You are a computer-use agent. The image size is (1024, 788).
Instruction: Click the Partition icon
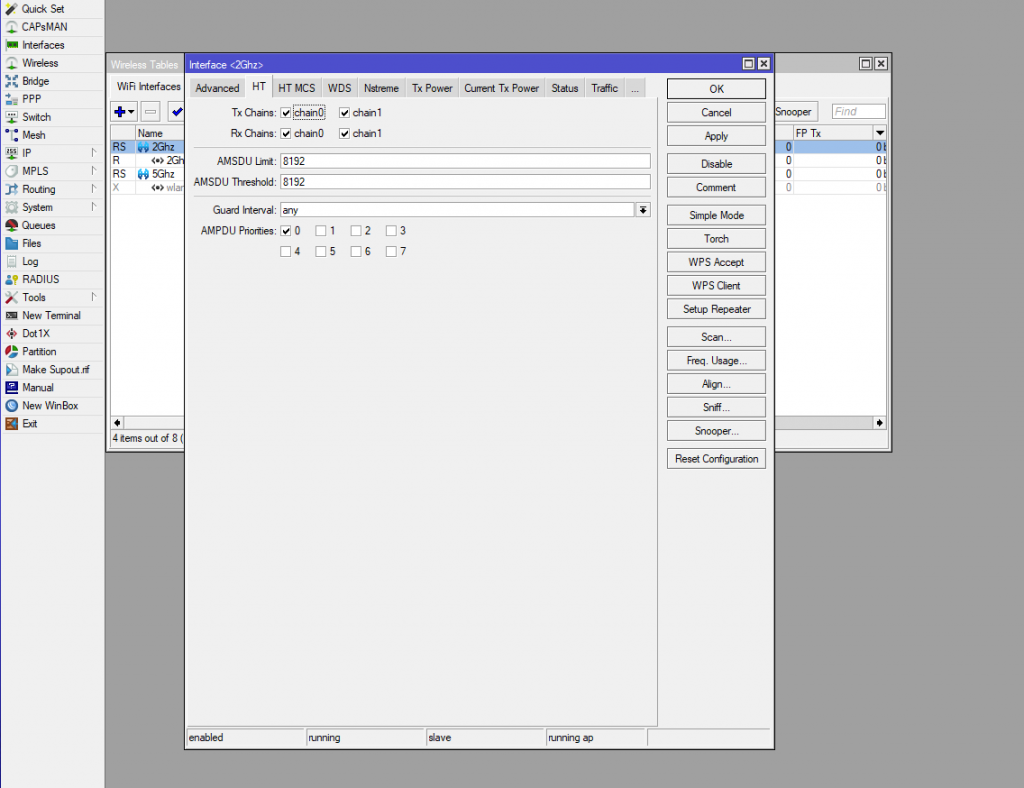[x=12, y=351]
